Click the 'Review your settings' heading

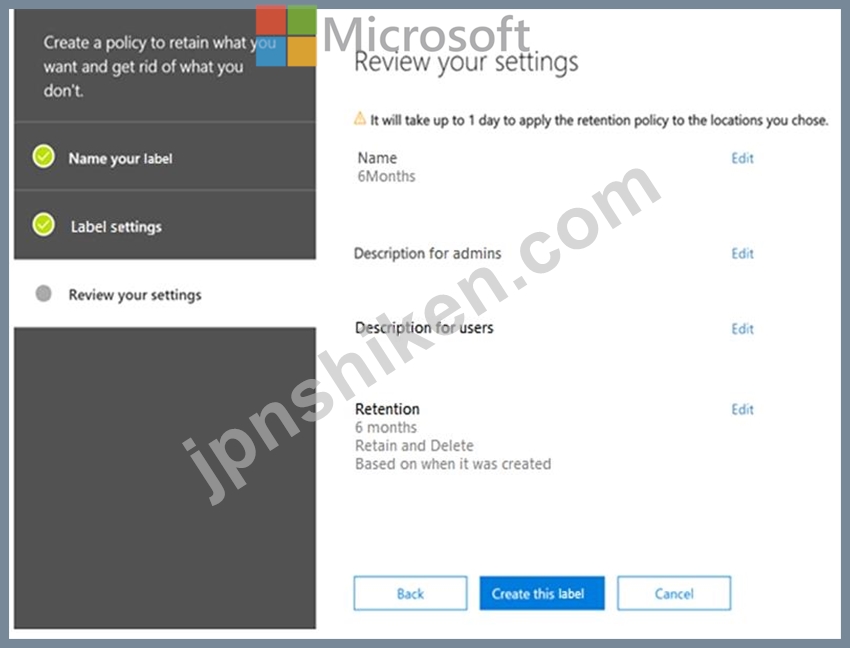click(x=466, y=62)
